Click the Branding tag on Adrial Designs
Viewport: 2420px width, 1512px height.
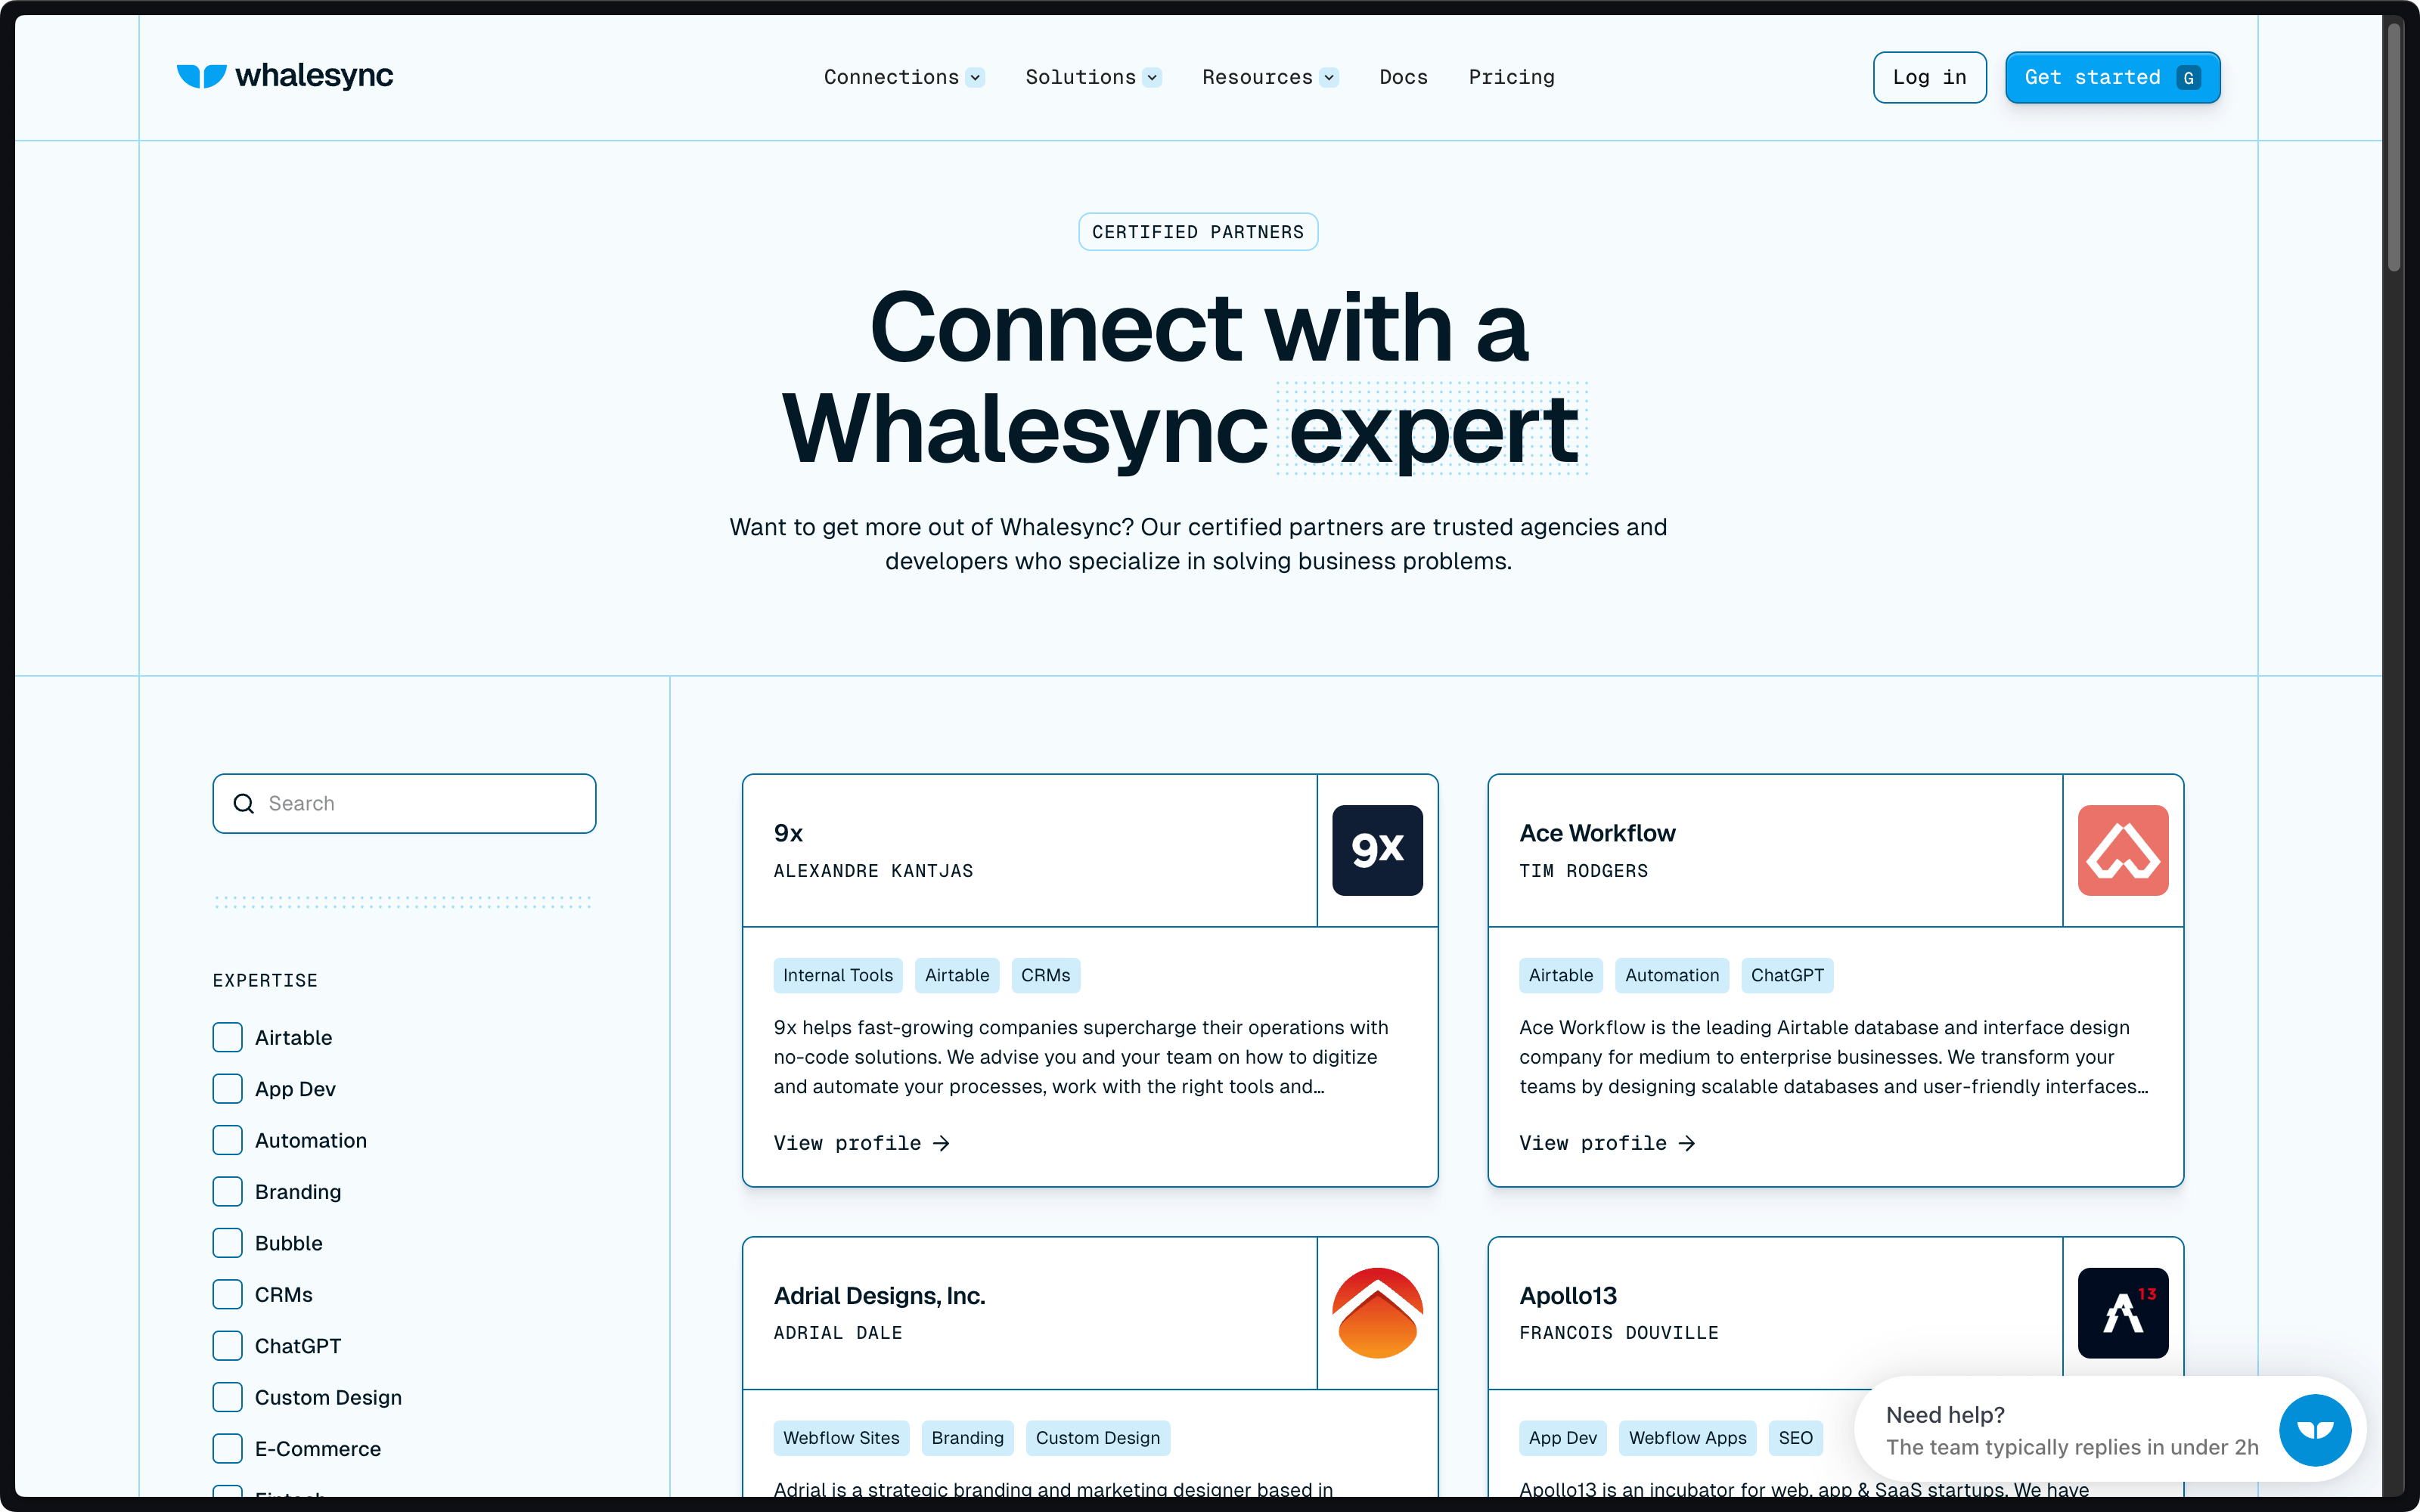pyautogui.click(x=967, y=1438)
